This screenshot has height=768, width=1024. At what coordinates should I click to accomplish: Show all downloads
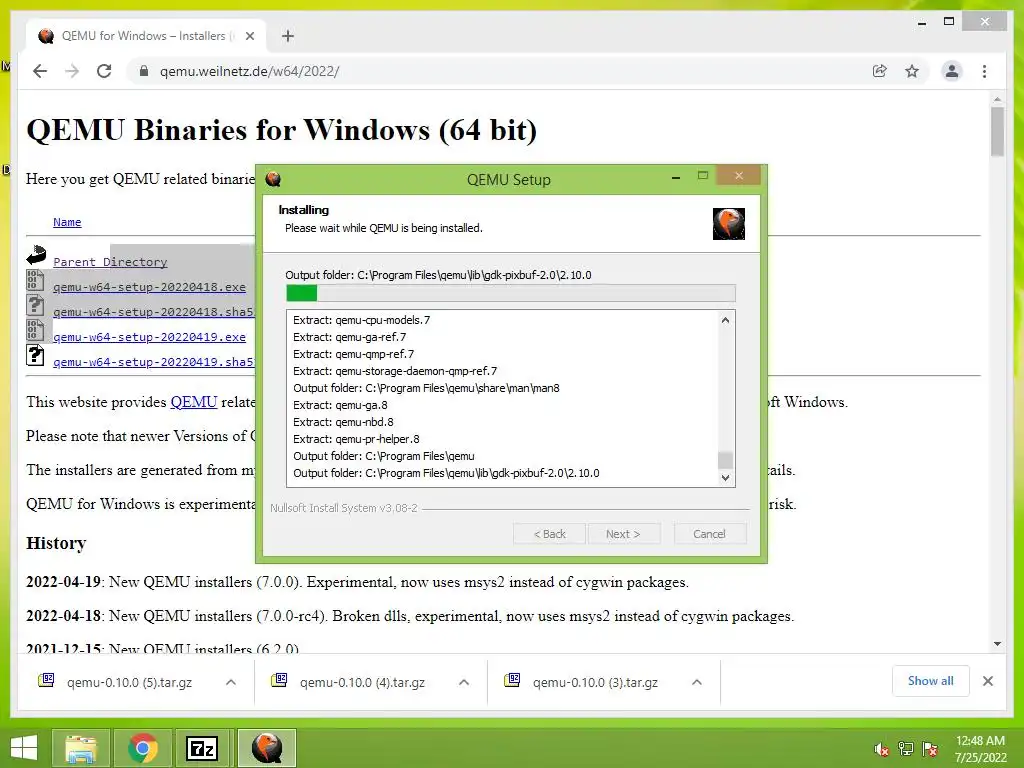(931, 681)
